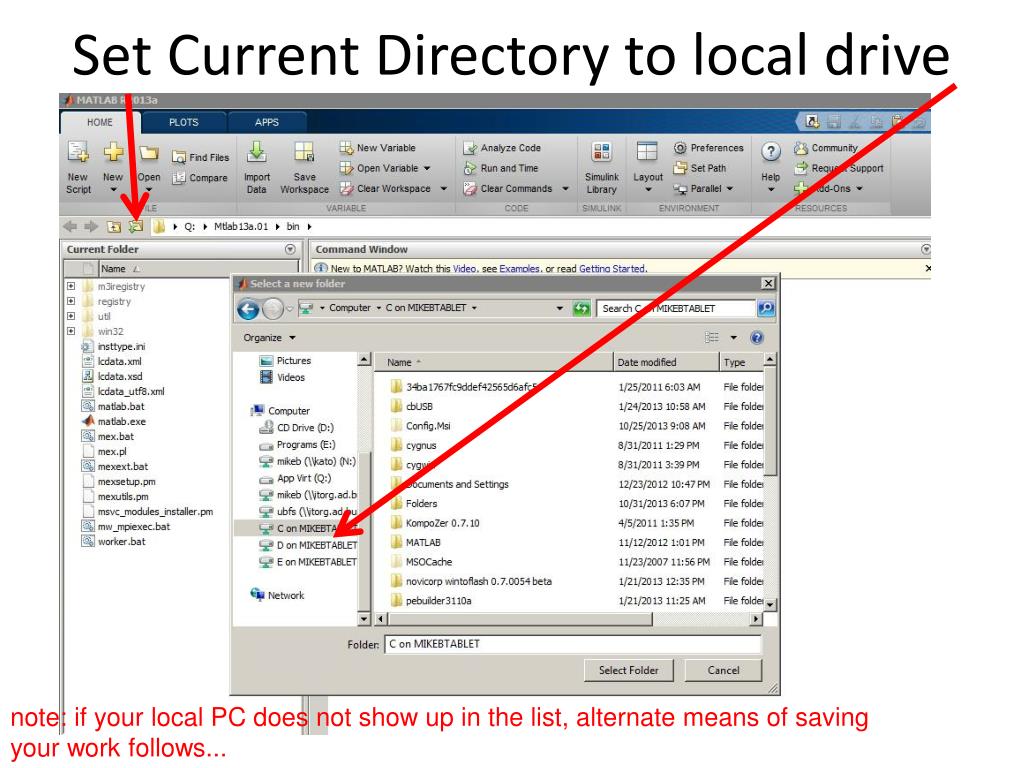
Task: Select Pictures in navigation pane
Action: (285, 360)
